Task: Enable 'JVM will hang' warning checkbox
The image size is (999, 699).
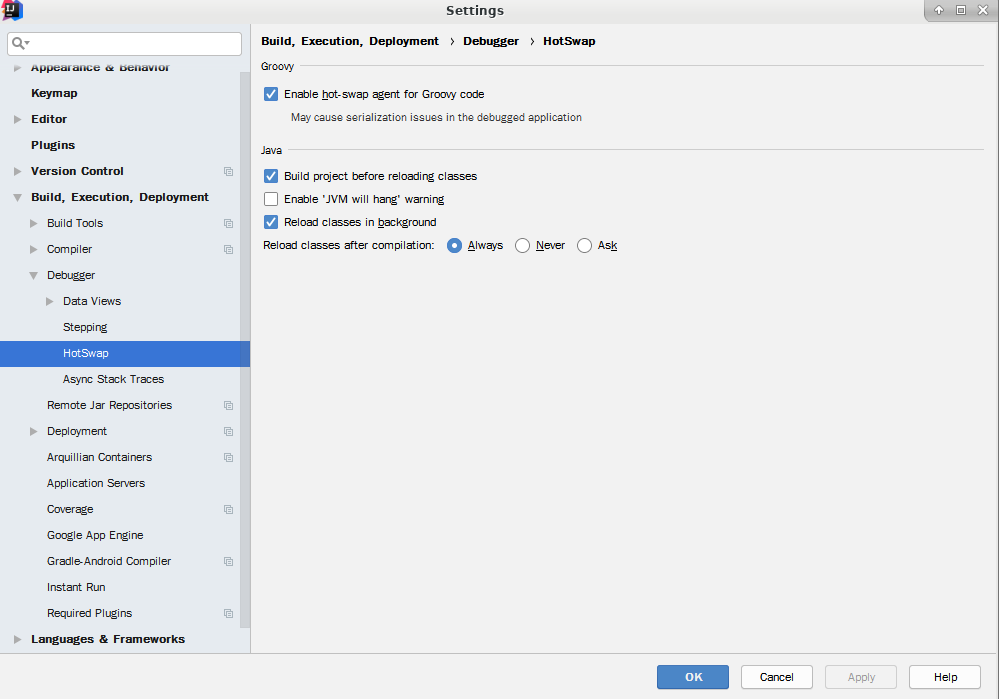Action: click(271, 199)
